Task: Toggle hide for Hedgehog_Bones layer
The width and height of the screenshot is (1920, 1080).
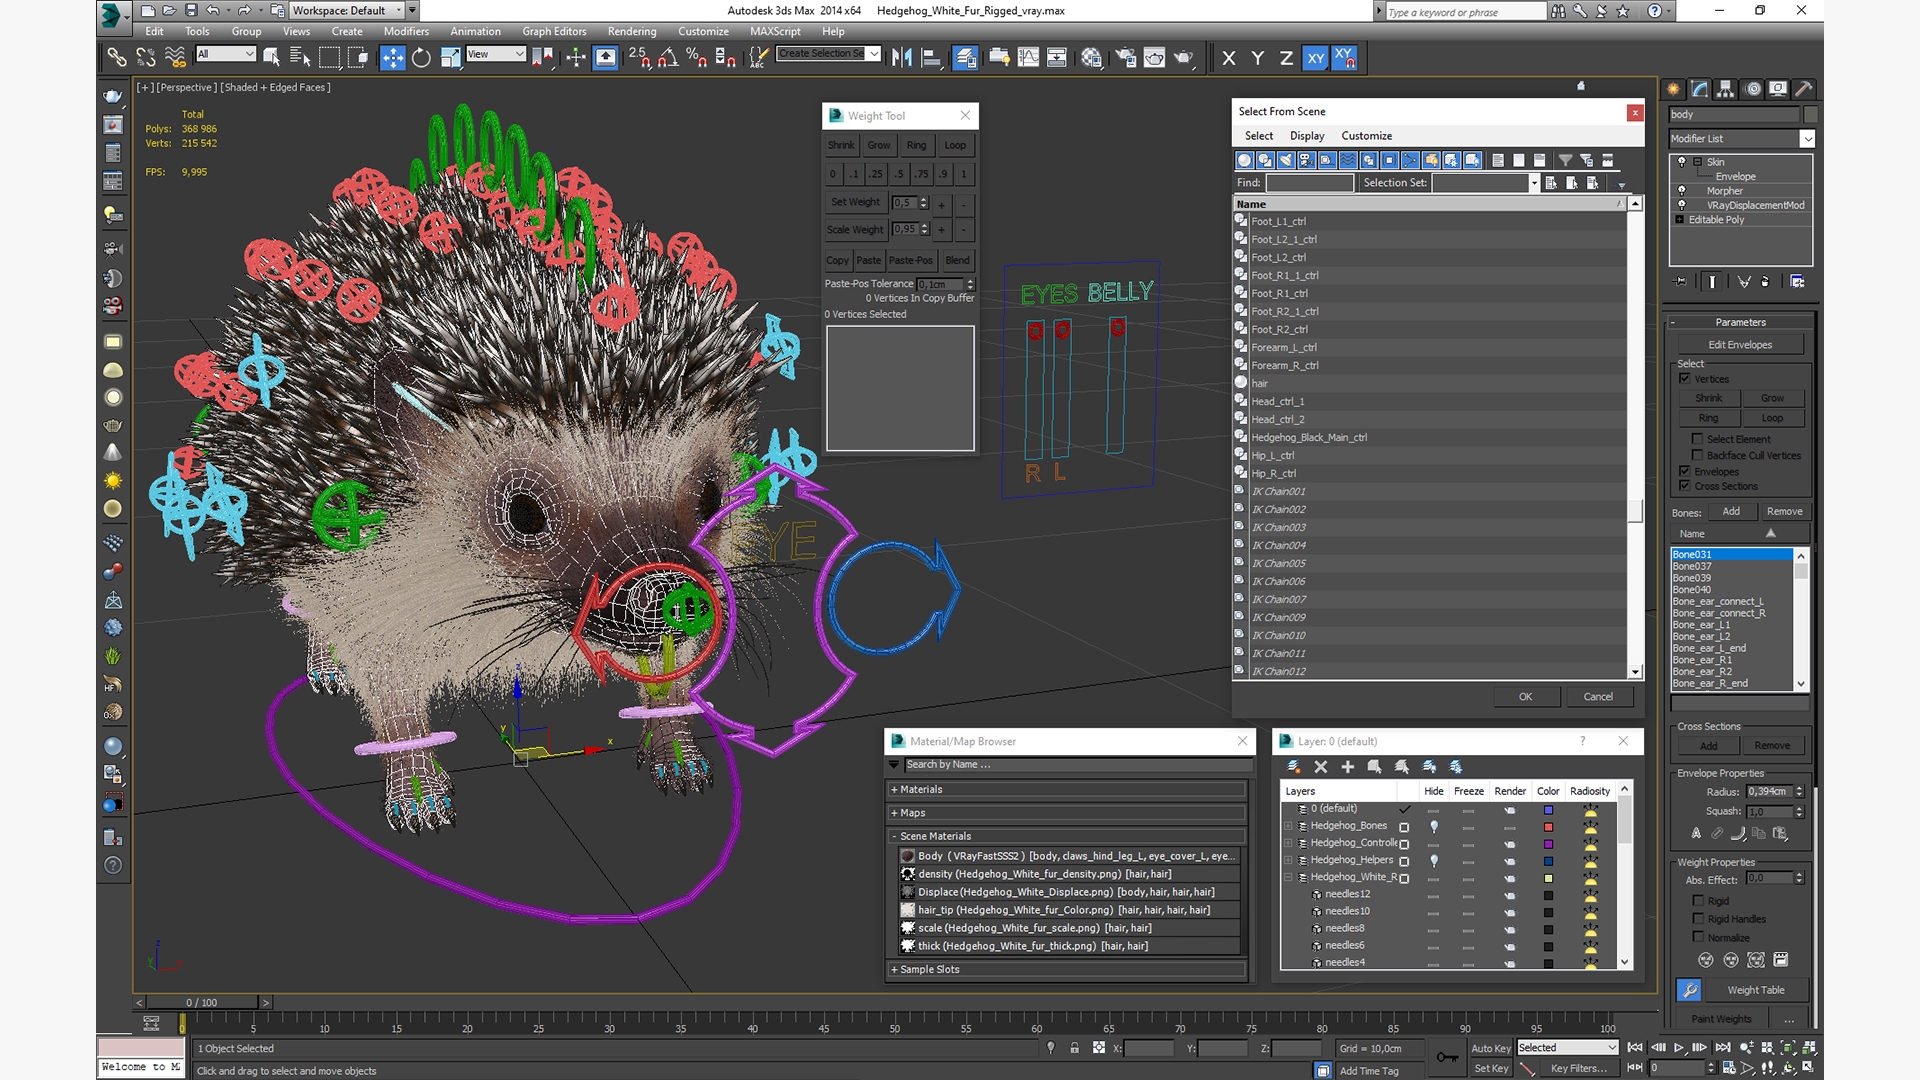Action: [1434, 826]
